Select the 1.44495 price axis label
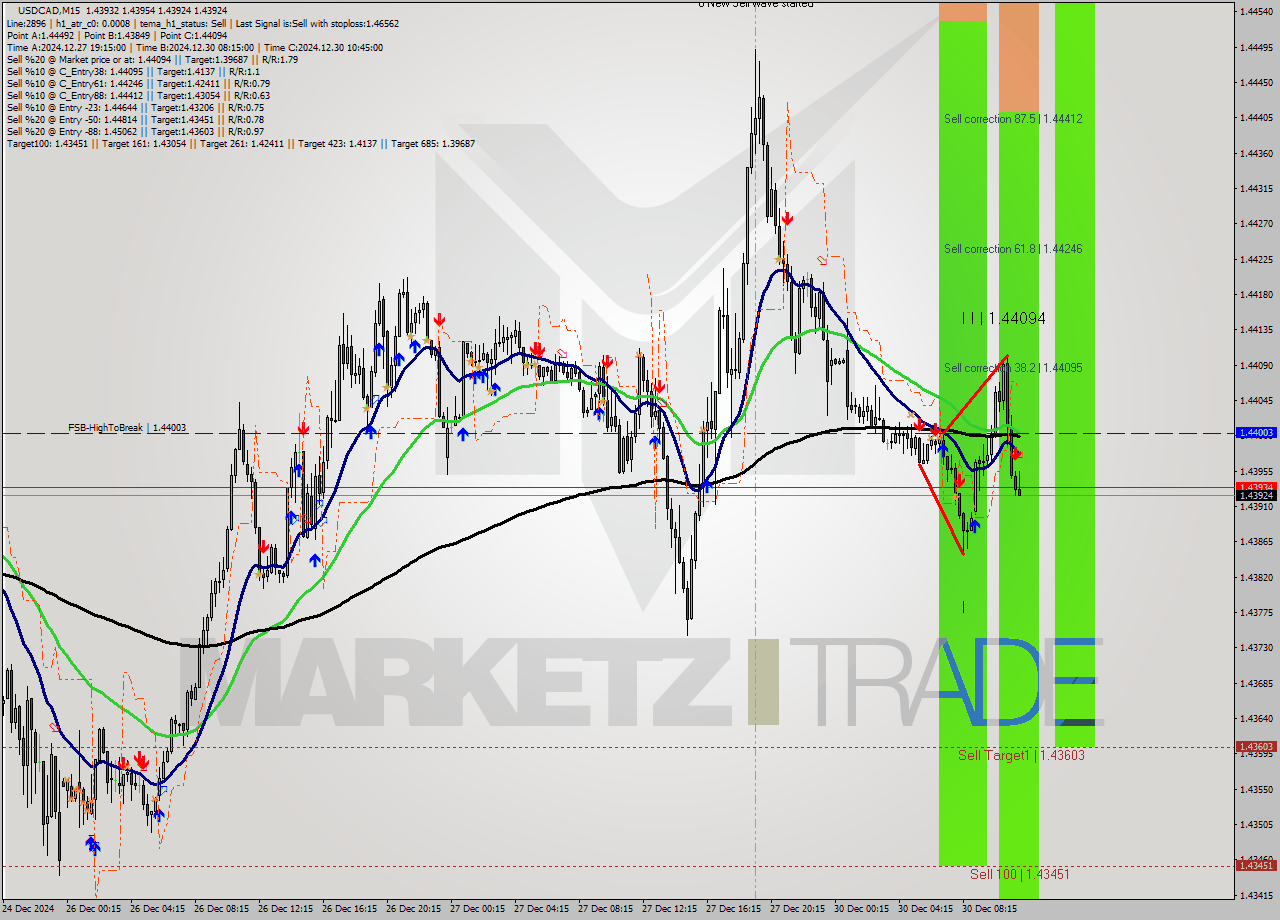The height and width of the screenshot is (920, 1280). [1256, 47]
